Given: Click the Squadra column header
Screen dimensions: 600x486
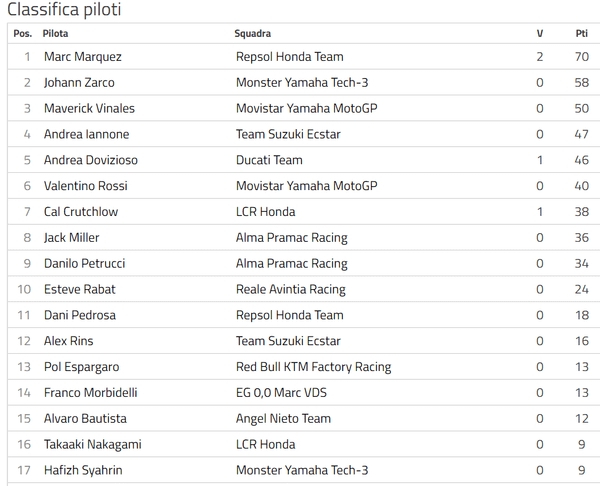Looking at the screenshot, I should tap(253, 34).
